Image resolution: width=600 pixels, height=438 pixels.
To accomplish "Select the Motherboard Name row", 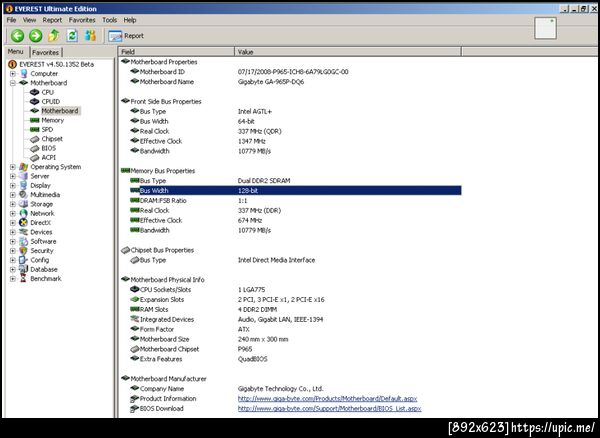I will pyautogui.click(x=295, y=82).
